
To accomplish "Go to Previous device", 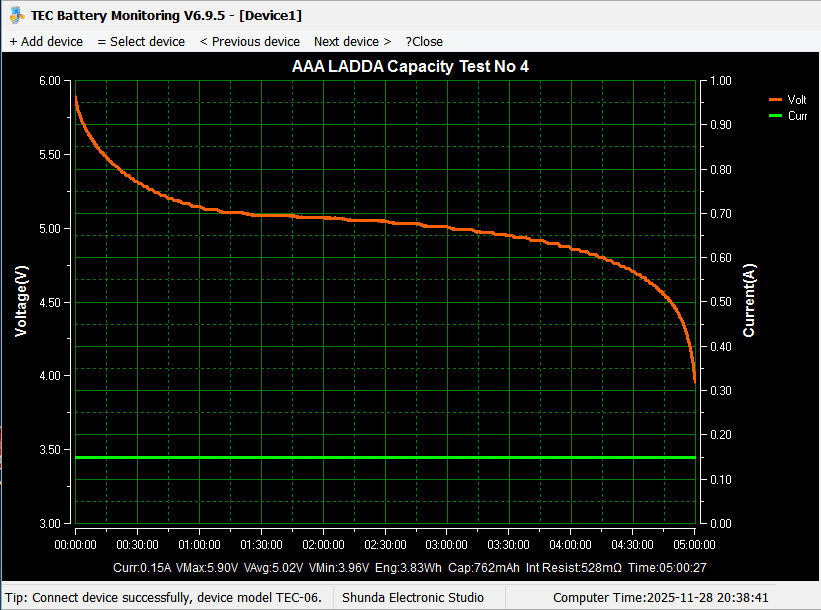I will pos(249,41).
